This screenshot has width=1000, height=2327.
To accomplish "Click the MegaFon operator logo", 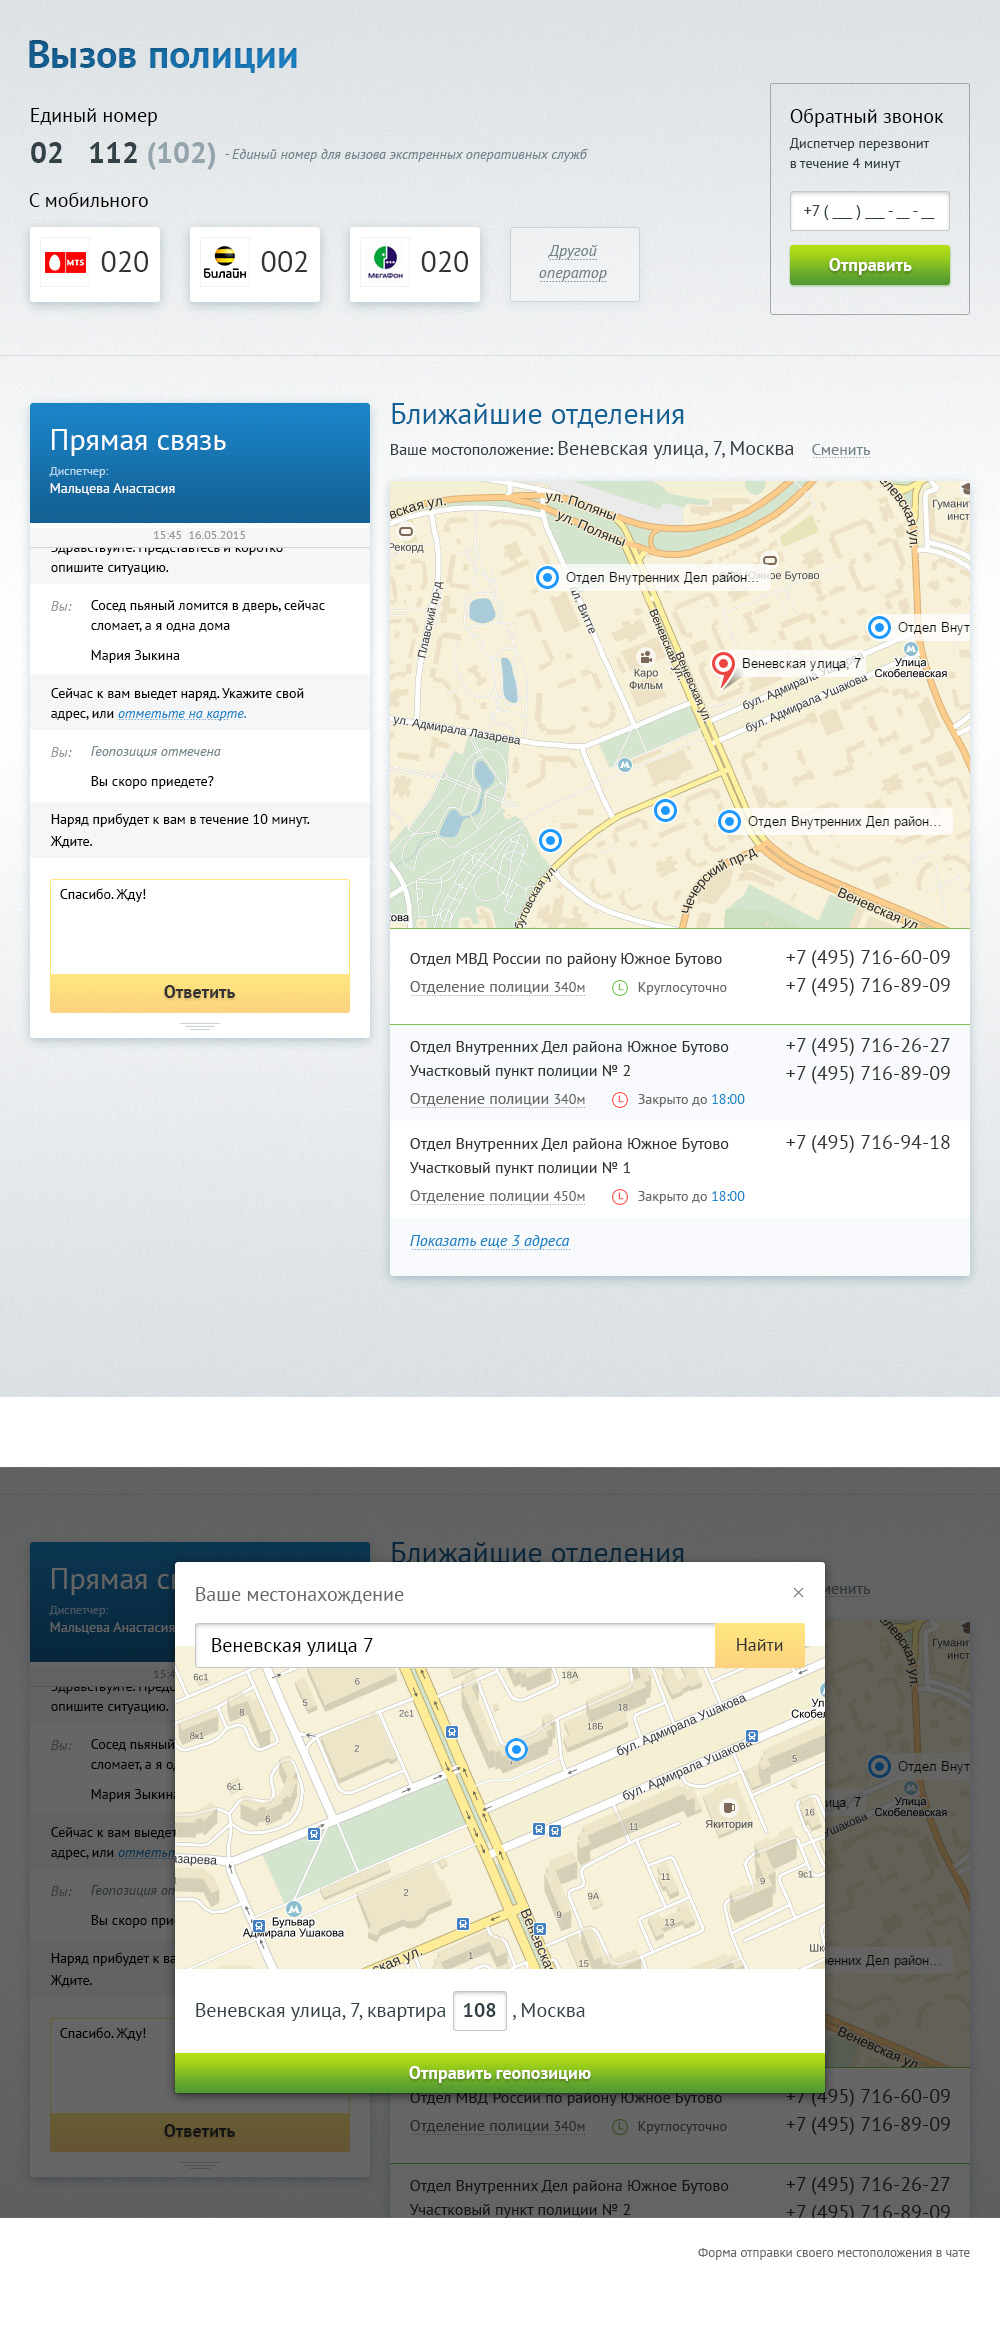I will pyautogui.click(x=385, y=263).
